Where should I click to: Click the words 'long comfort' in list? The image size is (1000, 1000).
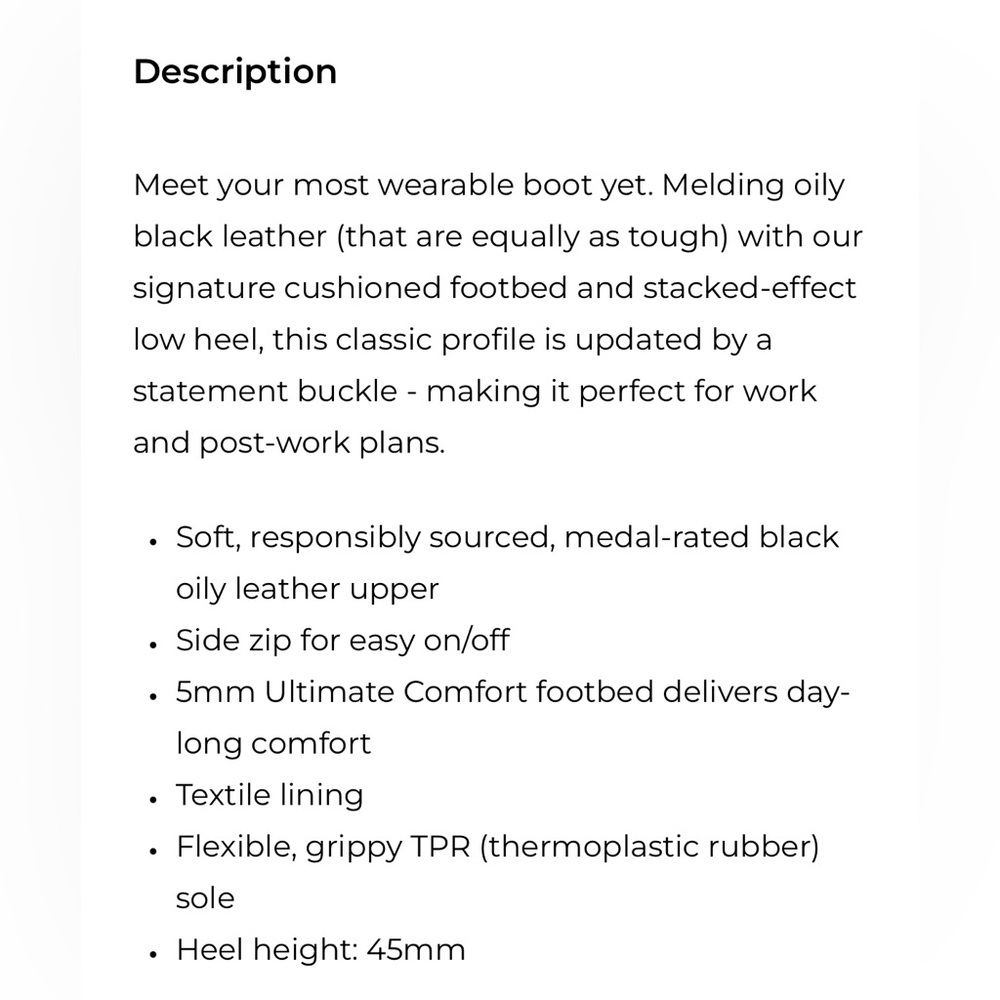pyautogui.click(x=274, y=744)
